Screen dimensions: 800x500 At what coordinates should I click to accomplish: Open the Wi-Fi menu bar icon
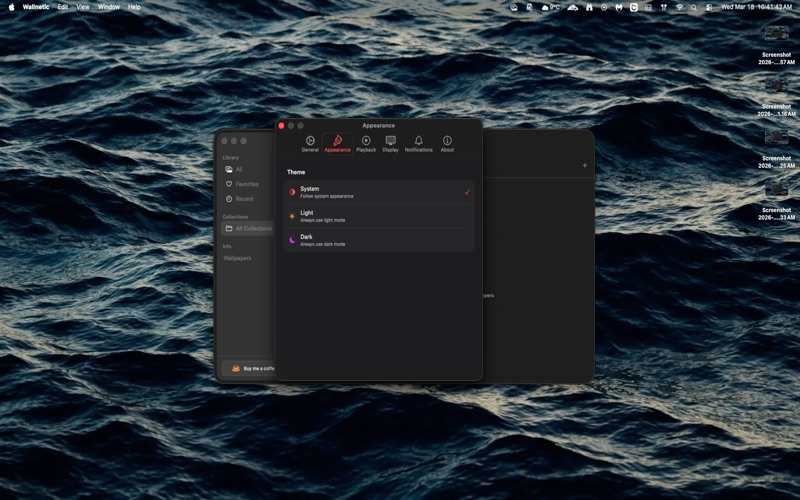click(x=679, y=7)
